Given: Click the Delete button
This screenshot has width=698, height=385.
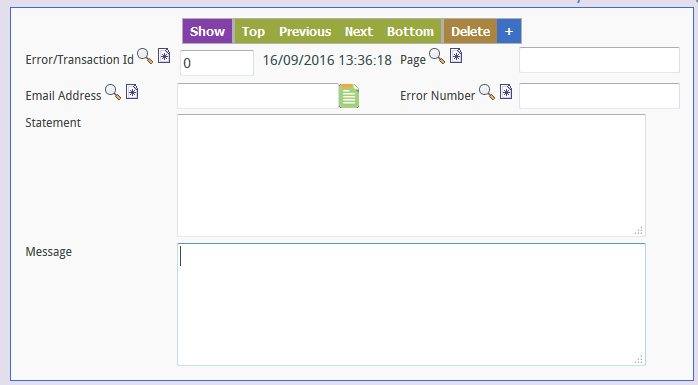Looking at the screenshot, I should [471, 32].
